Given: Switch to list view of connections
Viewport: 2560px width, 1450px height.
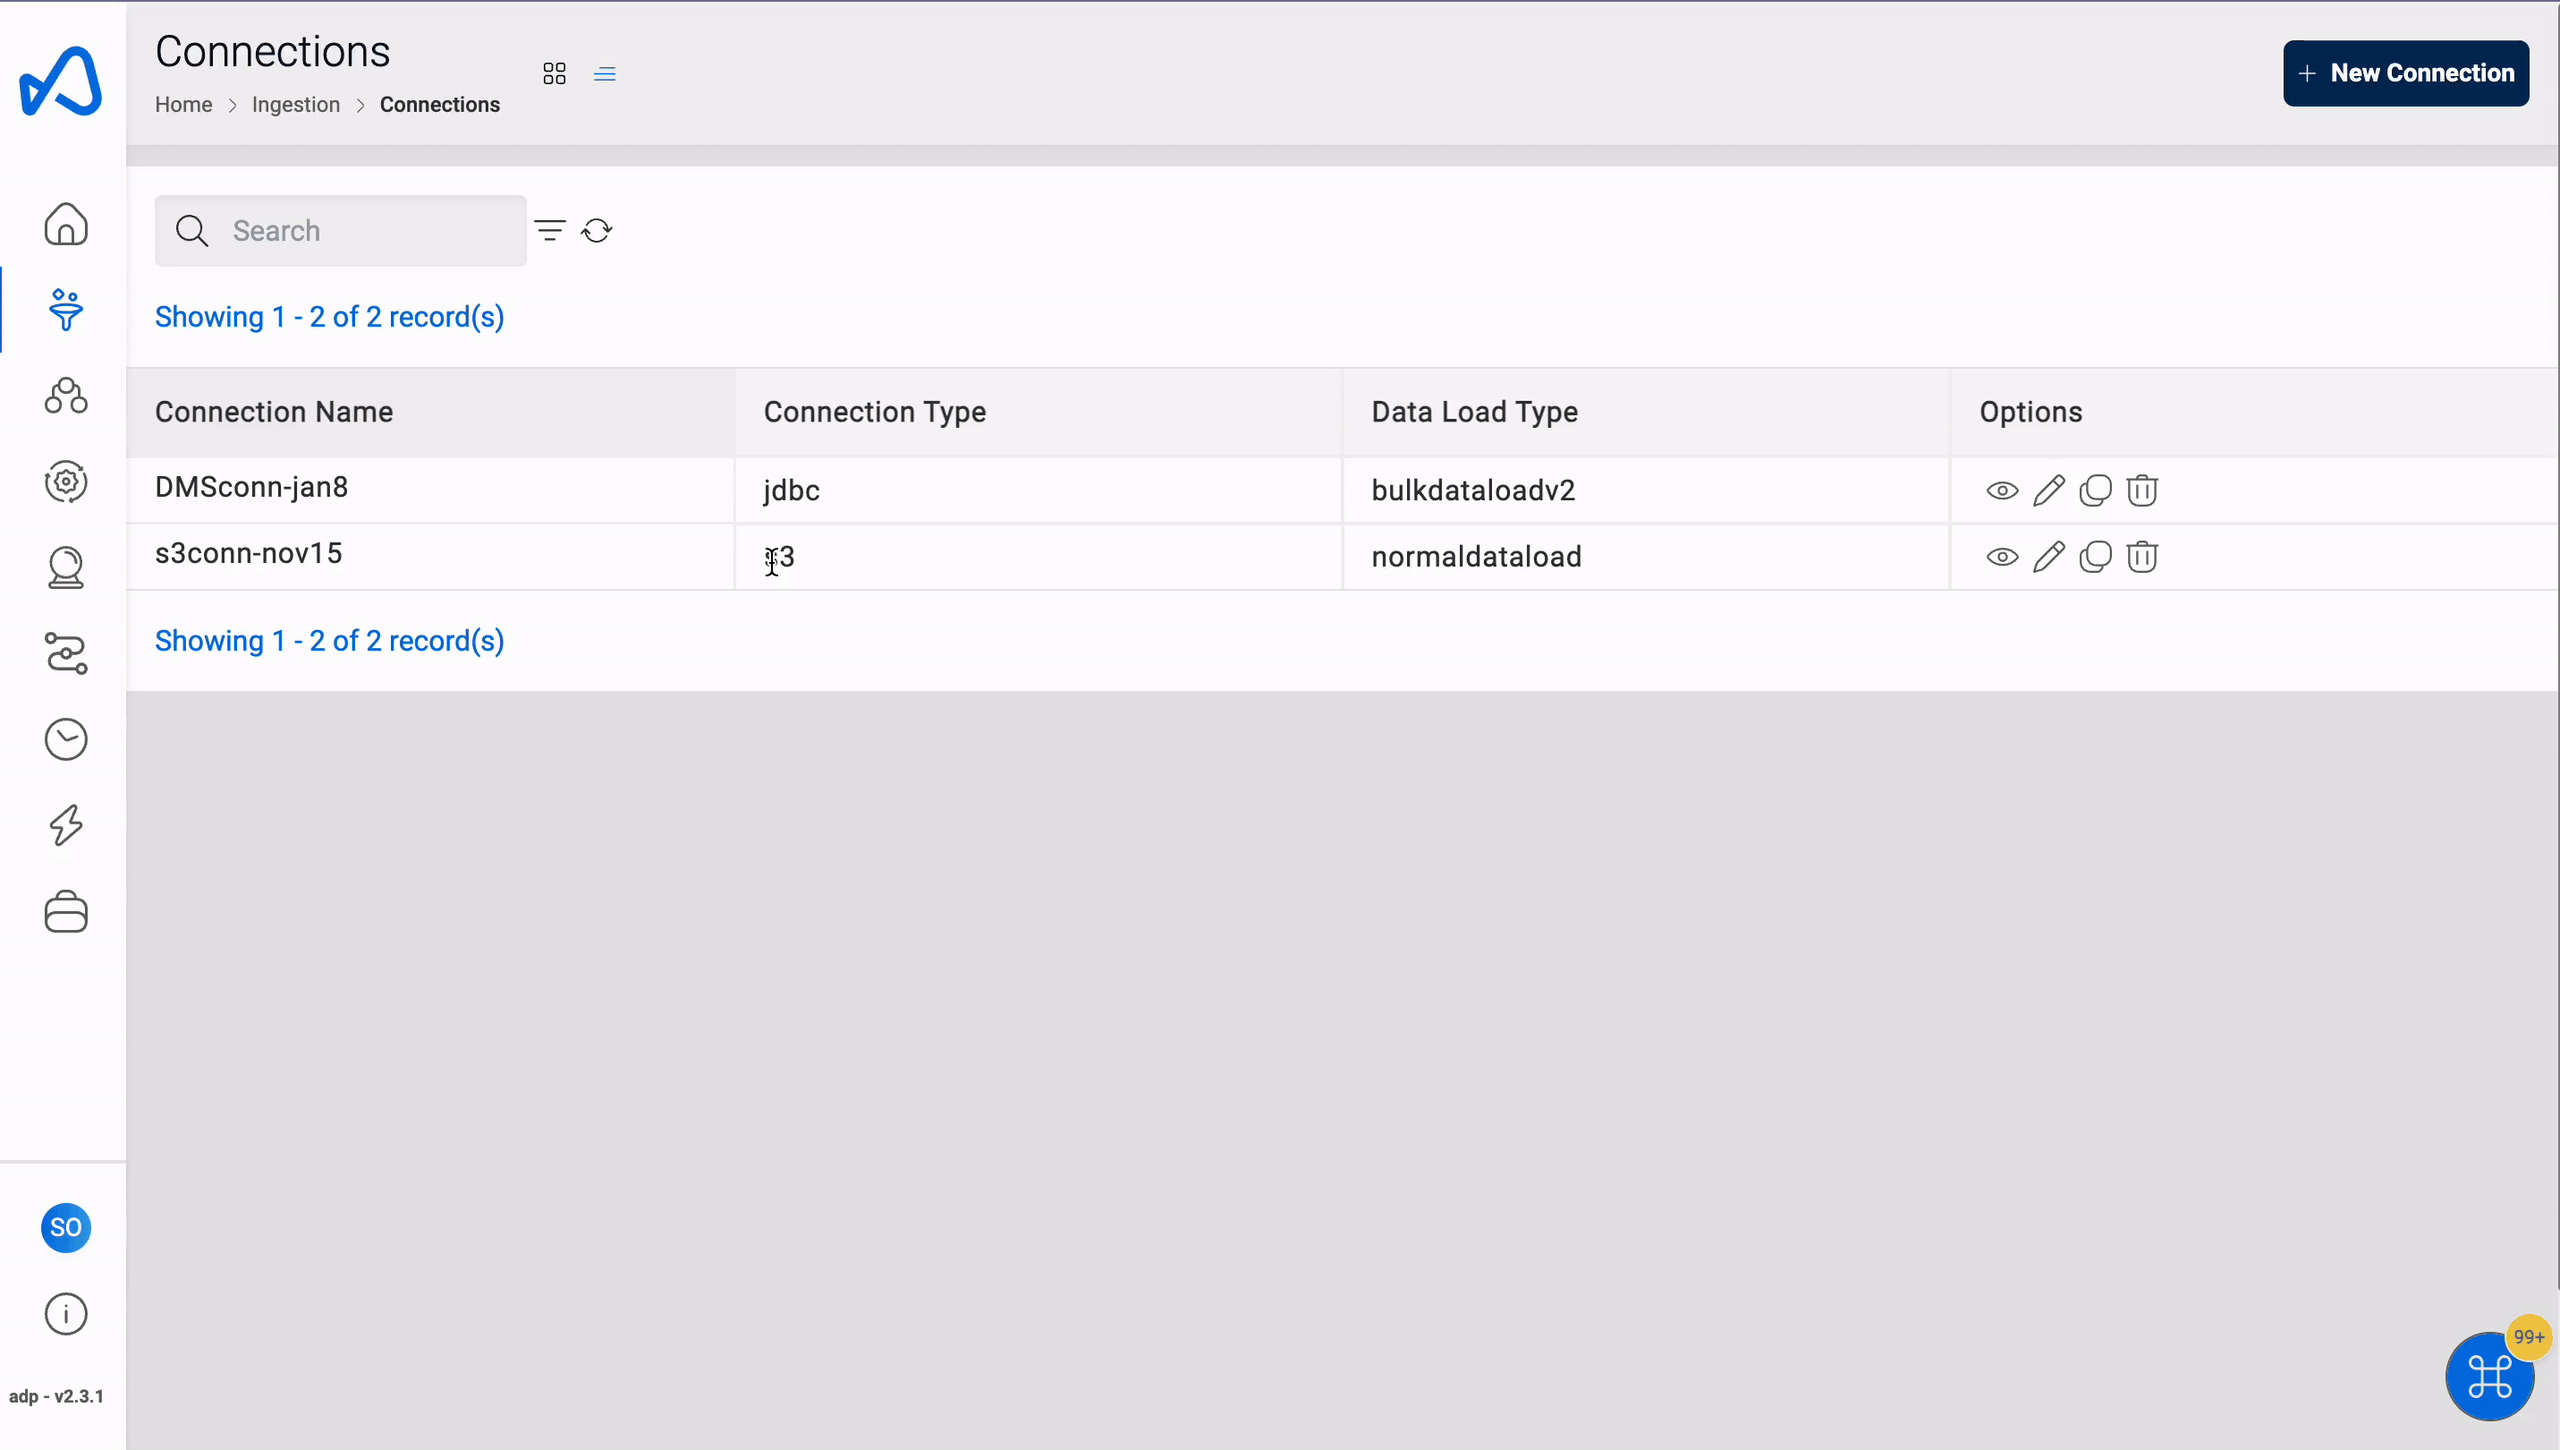Looking at the screenshot, I should coord(605,73).
